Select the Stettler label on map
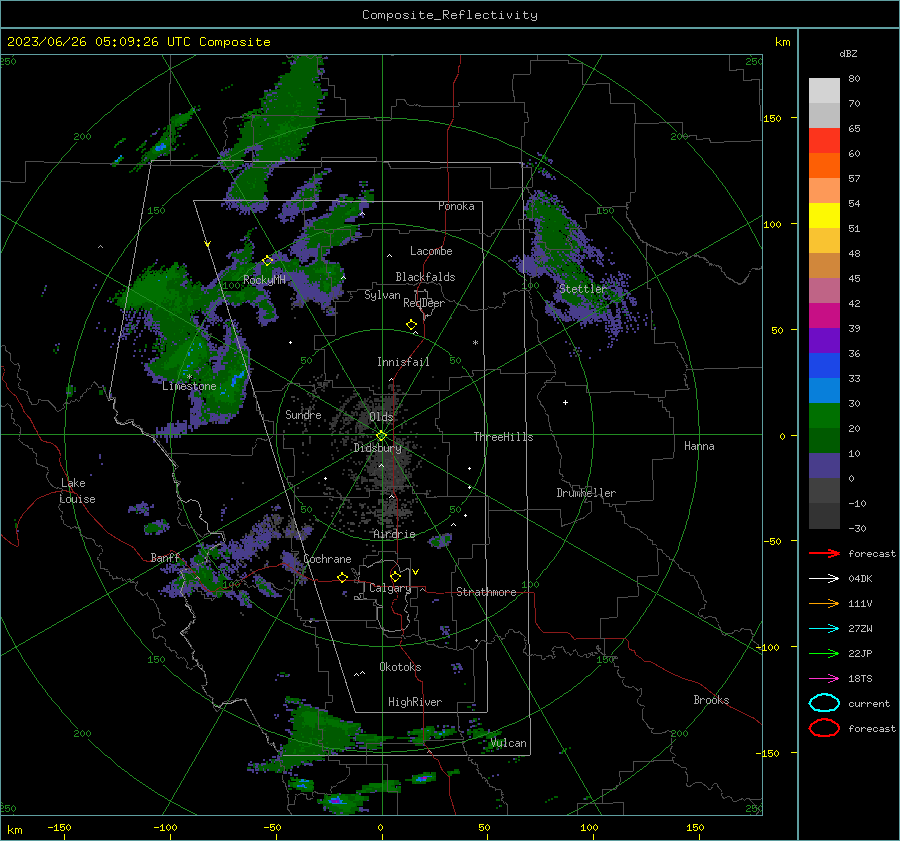Screen dimensions: 900x841 tap(582, 289)
